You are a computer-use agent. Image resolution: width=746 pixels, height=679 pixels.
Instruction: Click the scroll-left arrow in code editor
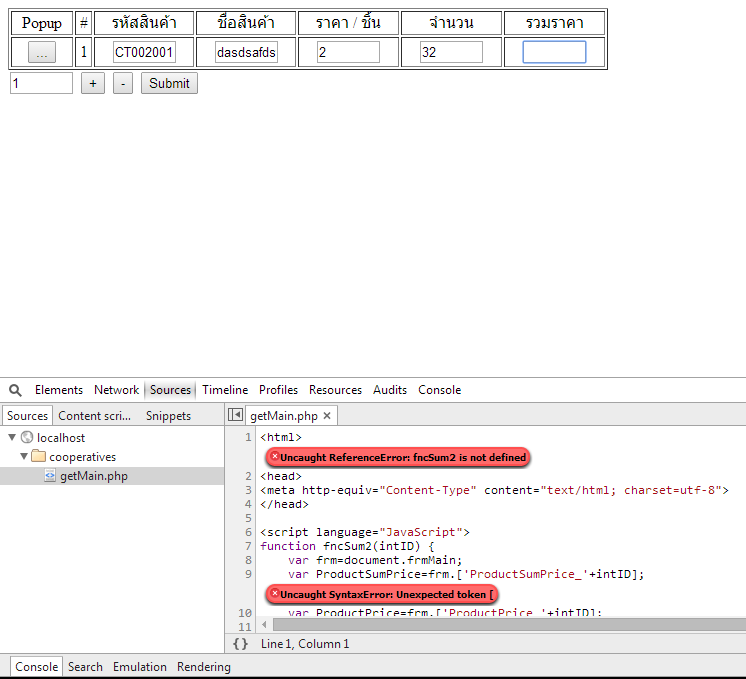point(265,624)
